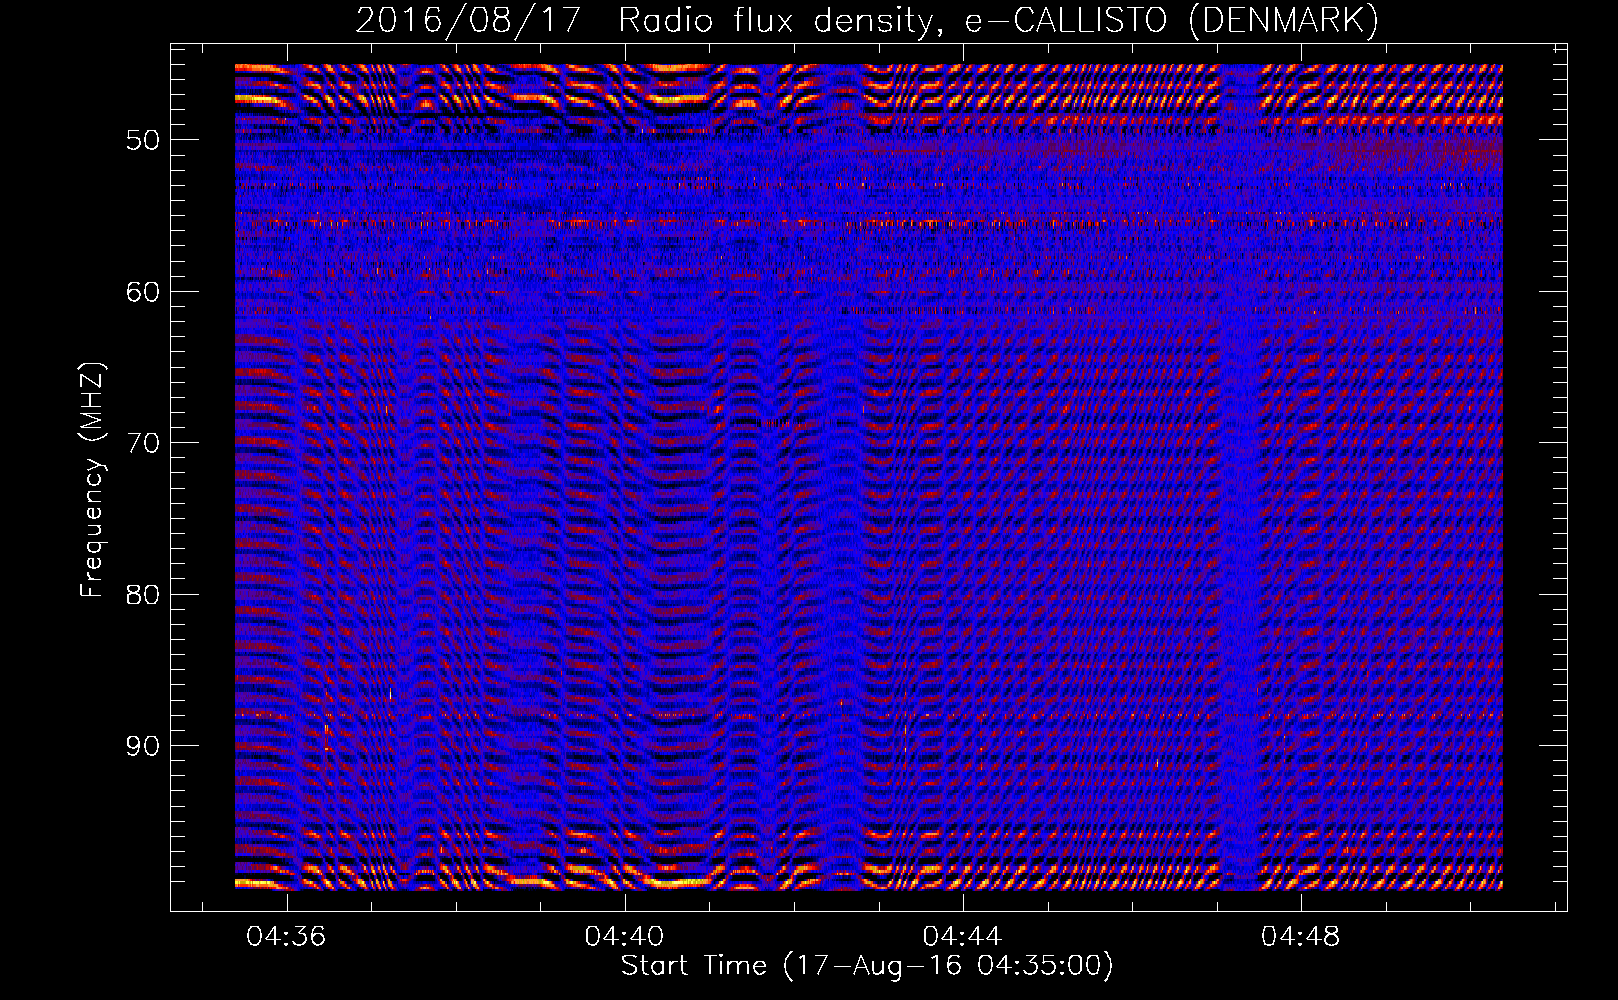Viewport: 1618px width, 1000px height.
Task: Click the 04:36 time axis label
Action: pyautogui.click(x=286, y=937)
